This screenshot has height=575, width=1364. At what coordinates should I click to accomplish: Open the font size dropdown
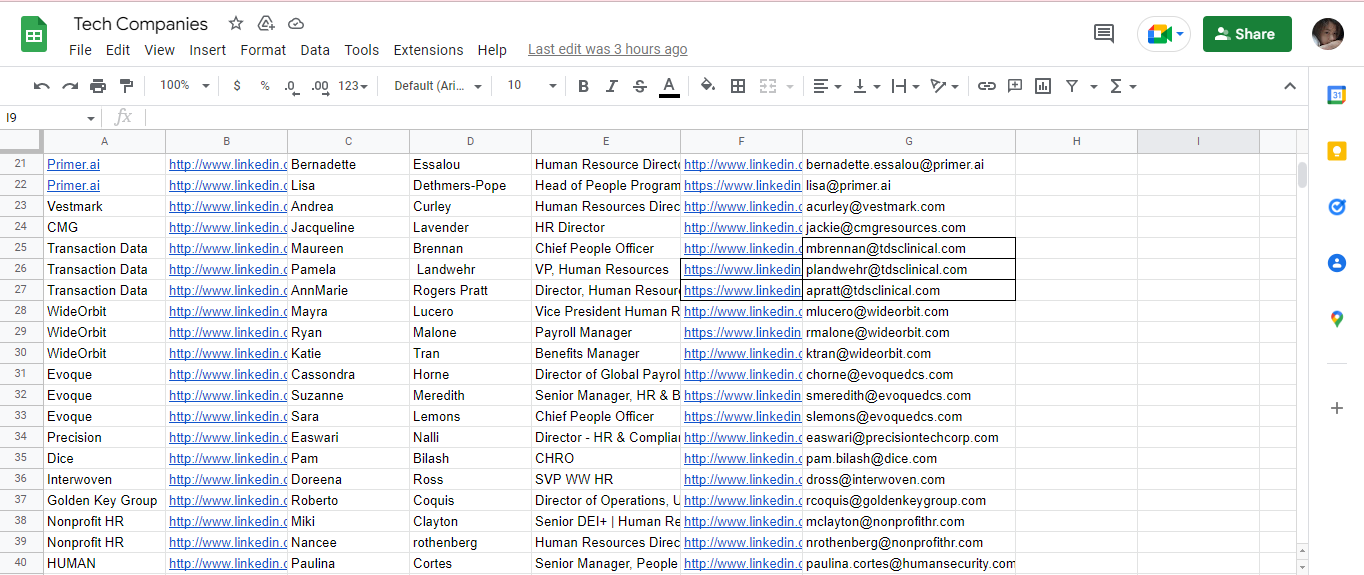531,86
